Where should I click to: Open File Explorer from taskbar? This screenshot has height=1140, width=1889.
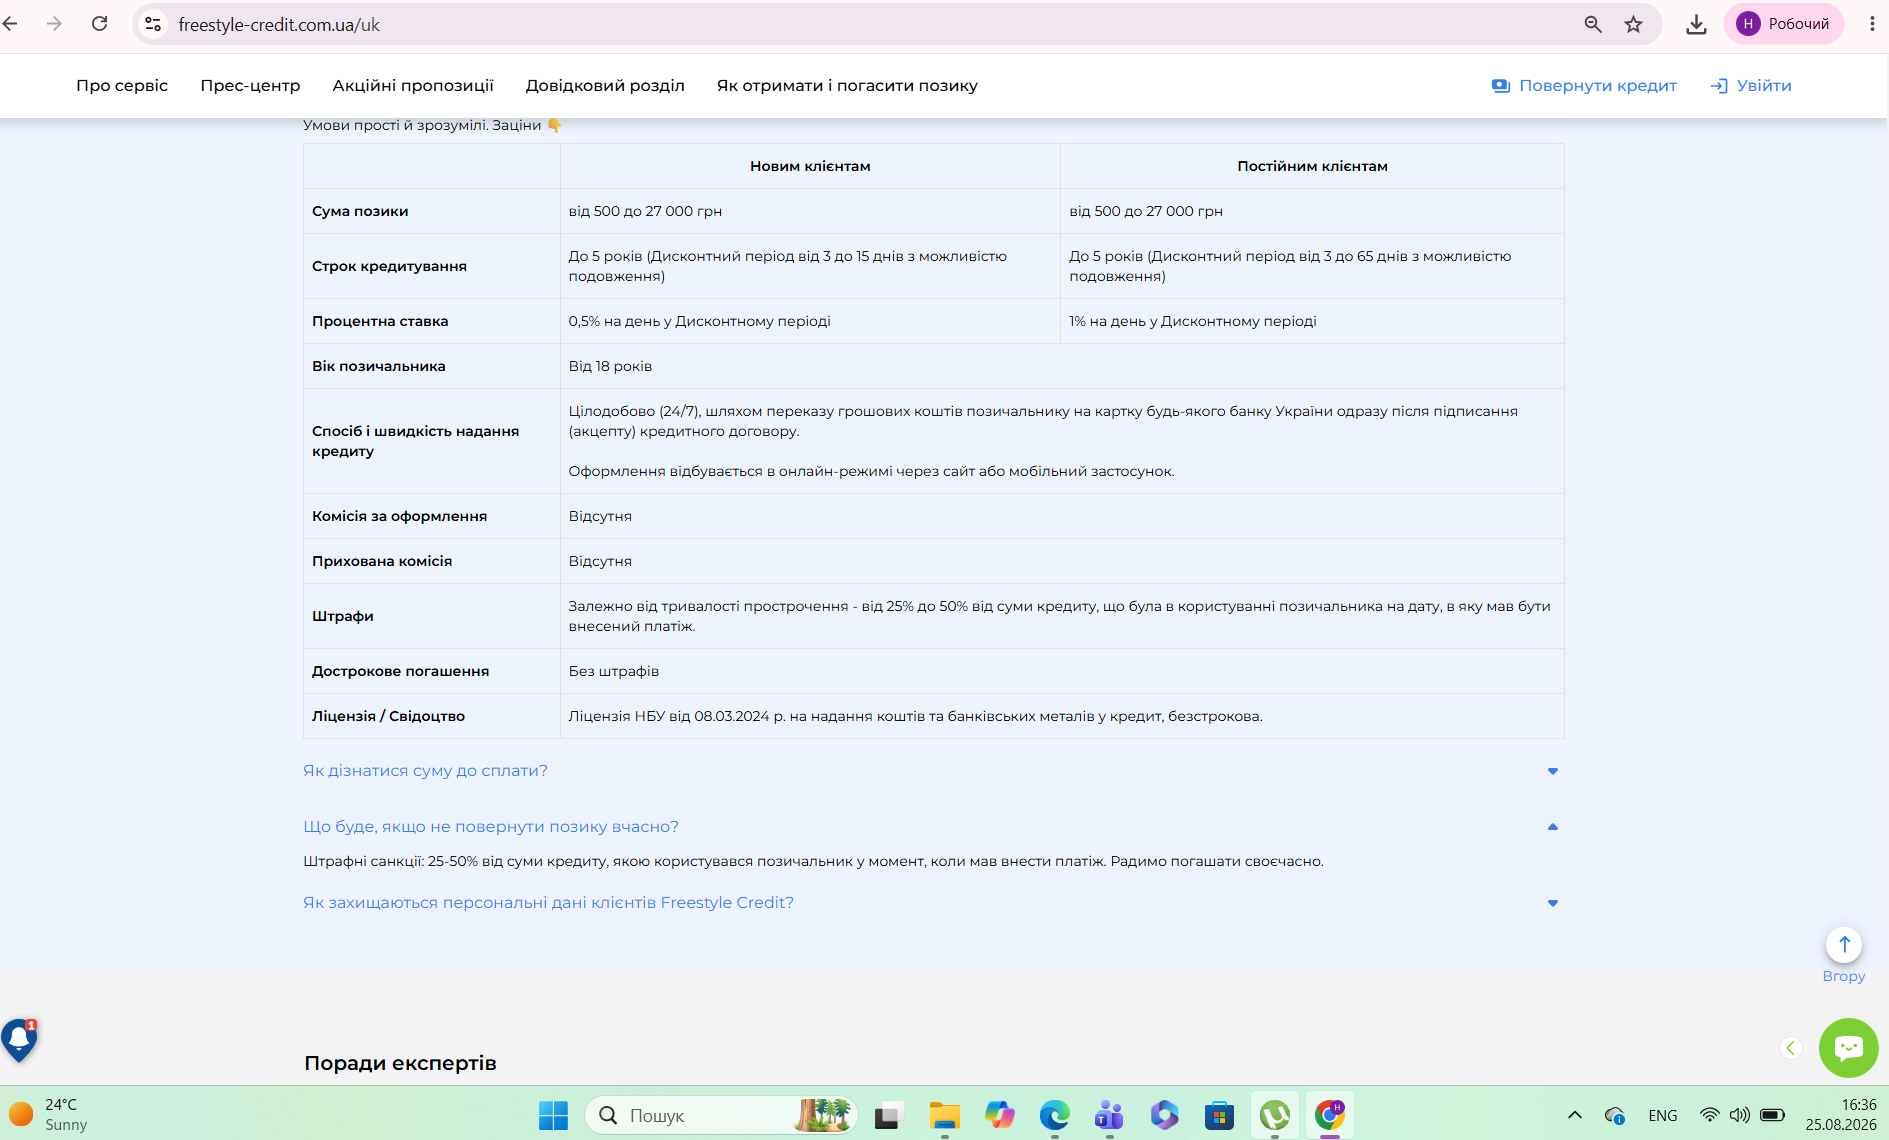[944, 1115]
